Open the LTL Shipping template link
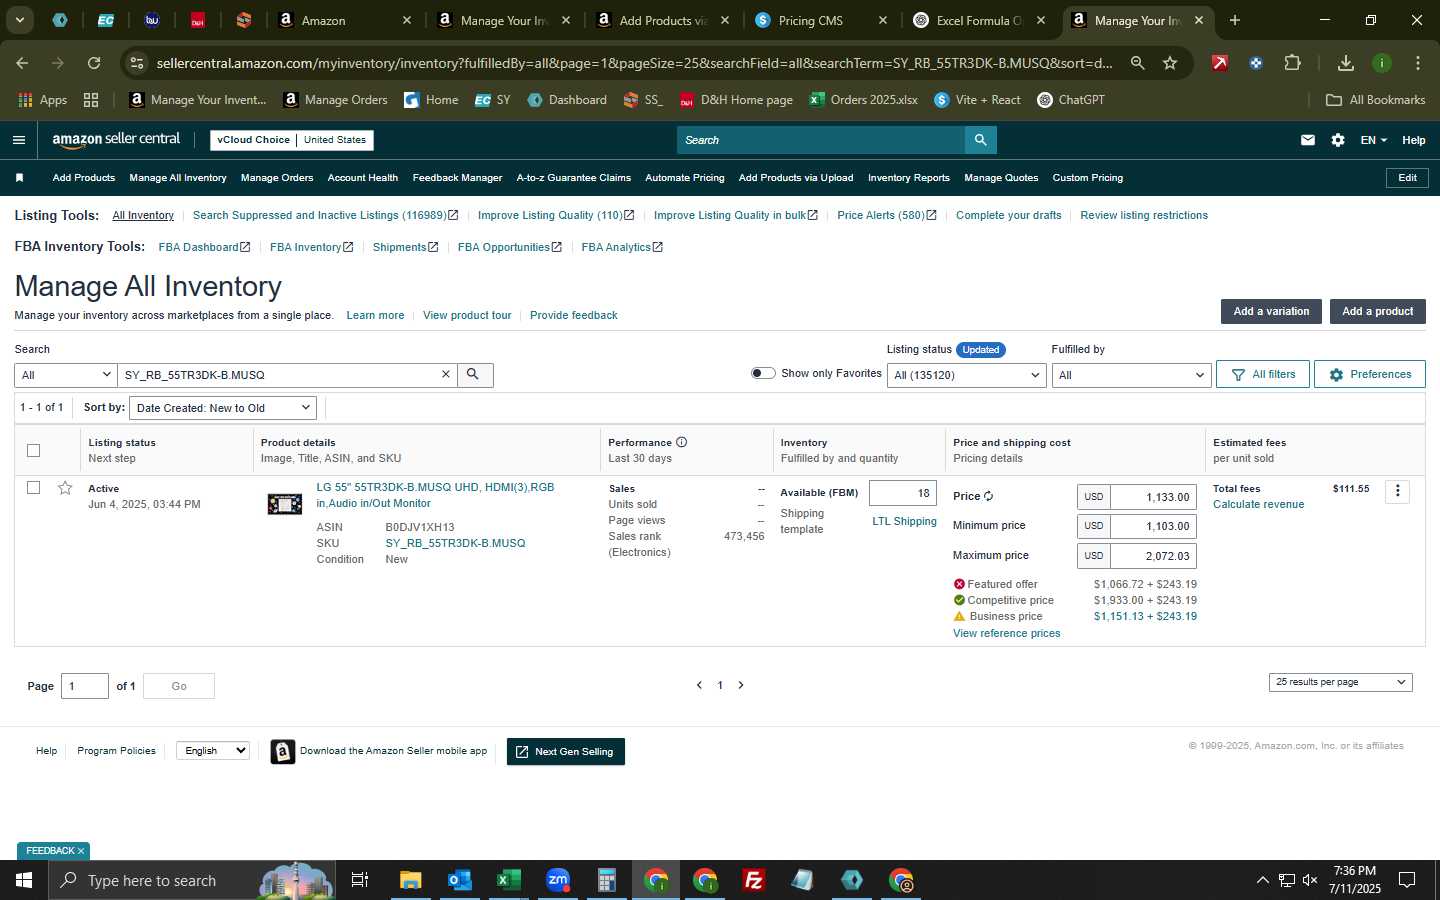1440x900 pixels. pyautogui.click(x=904, y=521)
